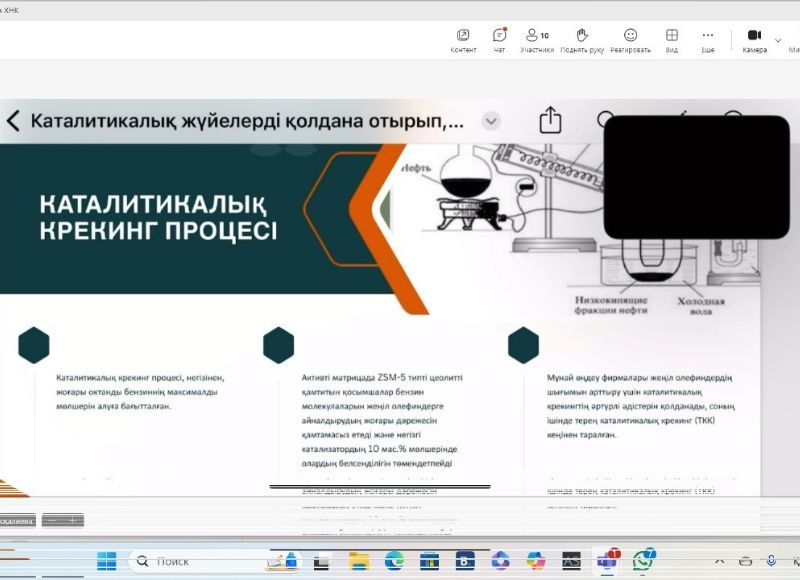Viewport: 800px width, 580px height.
Task: Open the Еще more options menu
Action: 708,40
